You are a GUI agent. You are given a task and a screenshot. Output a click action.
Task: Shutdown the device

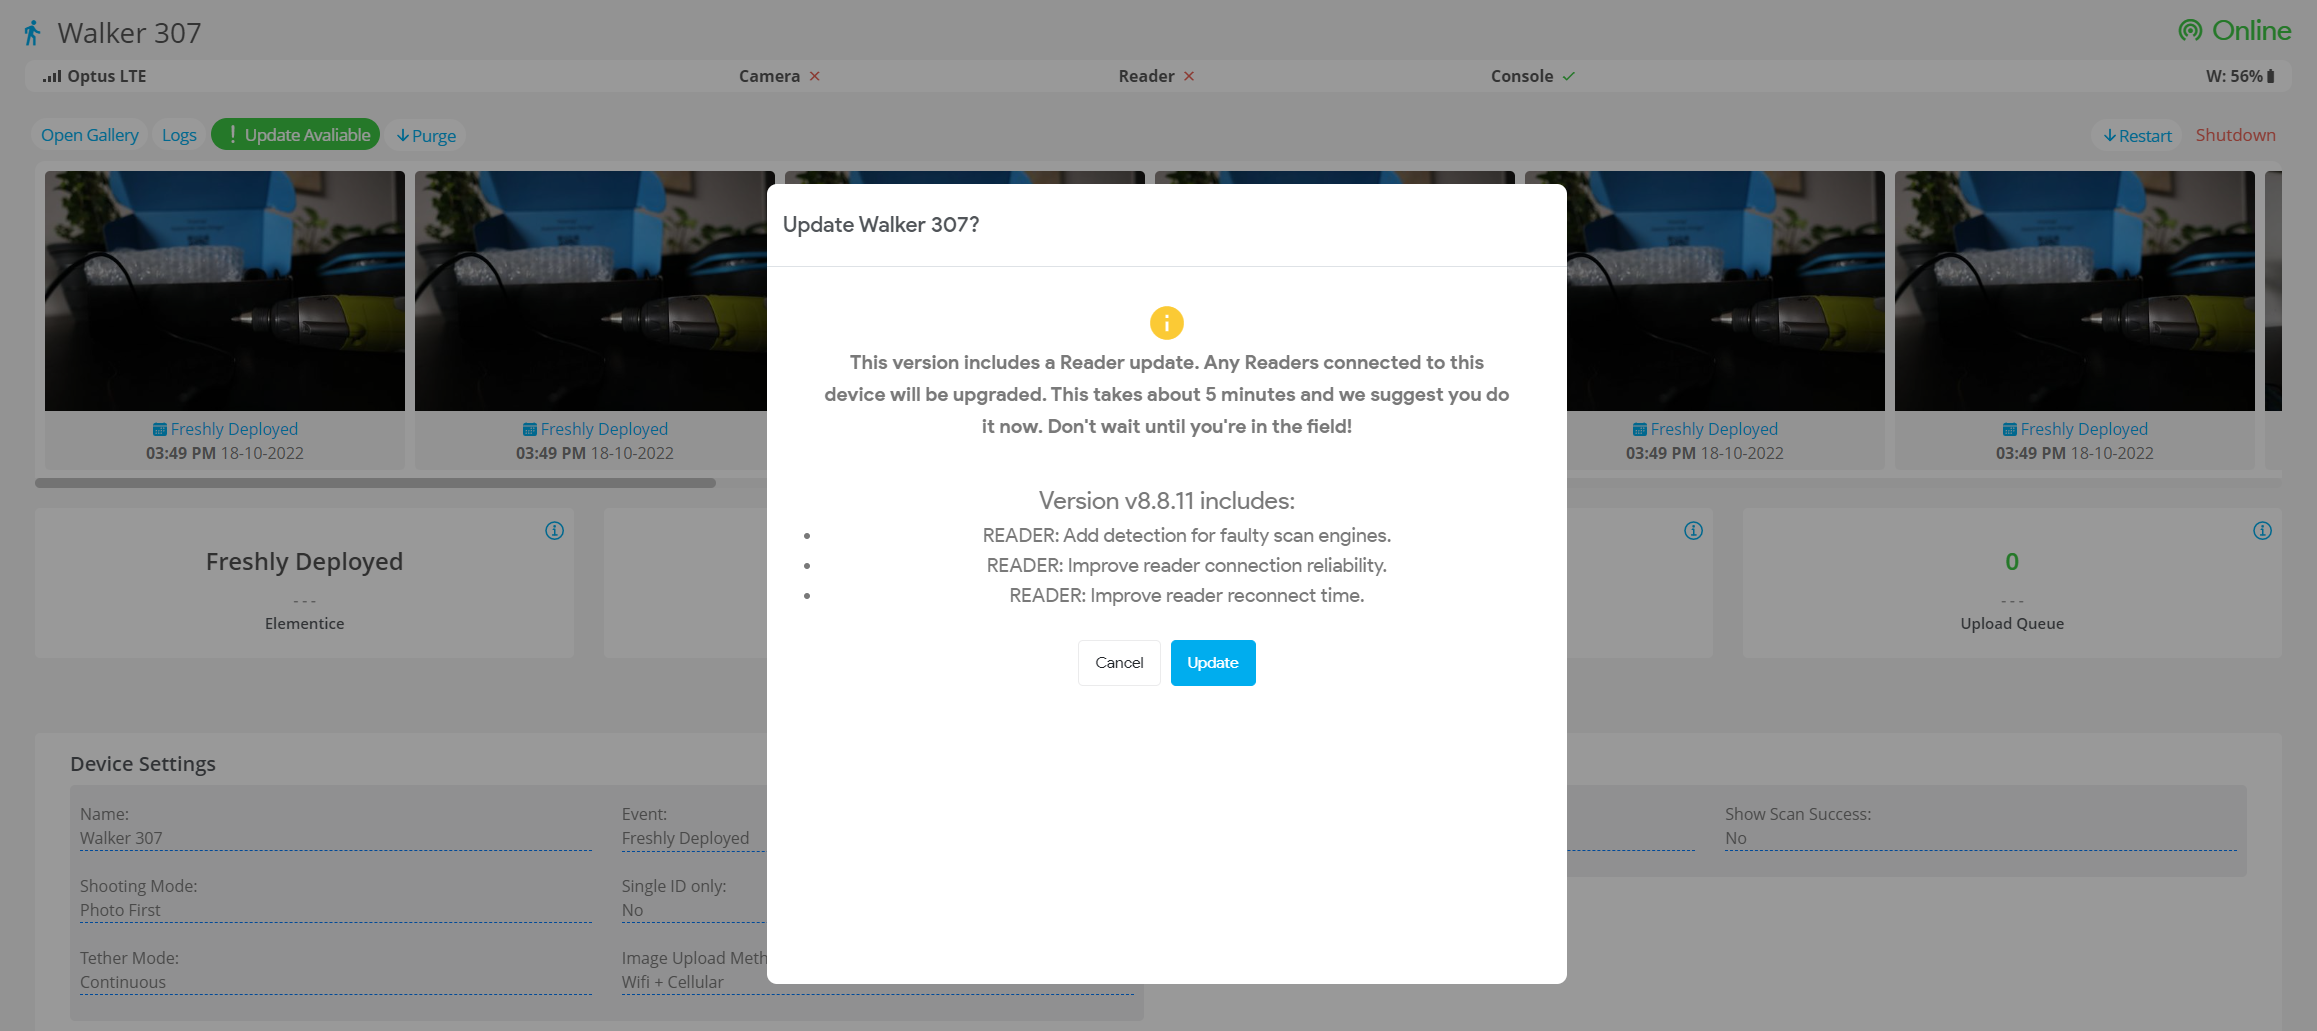[2235, 135]
